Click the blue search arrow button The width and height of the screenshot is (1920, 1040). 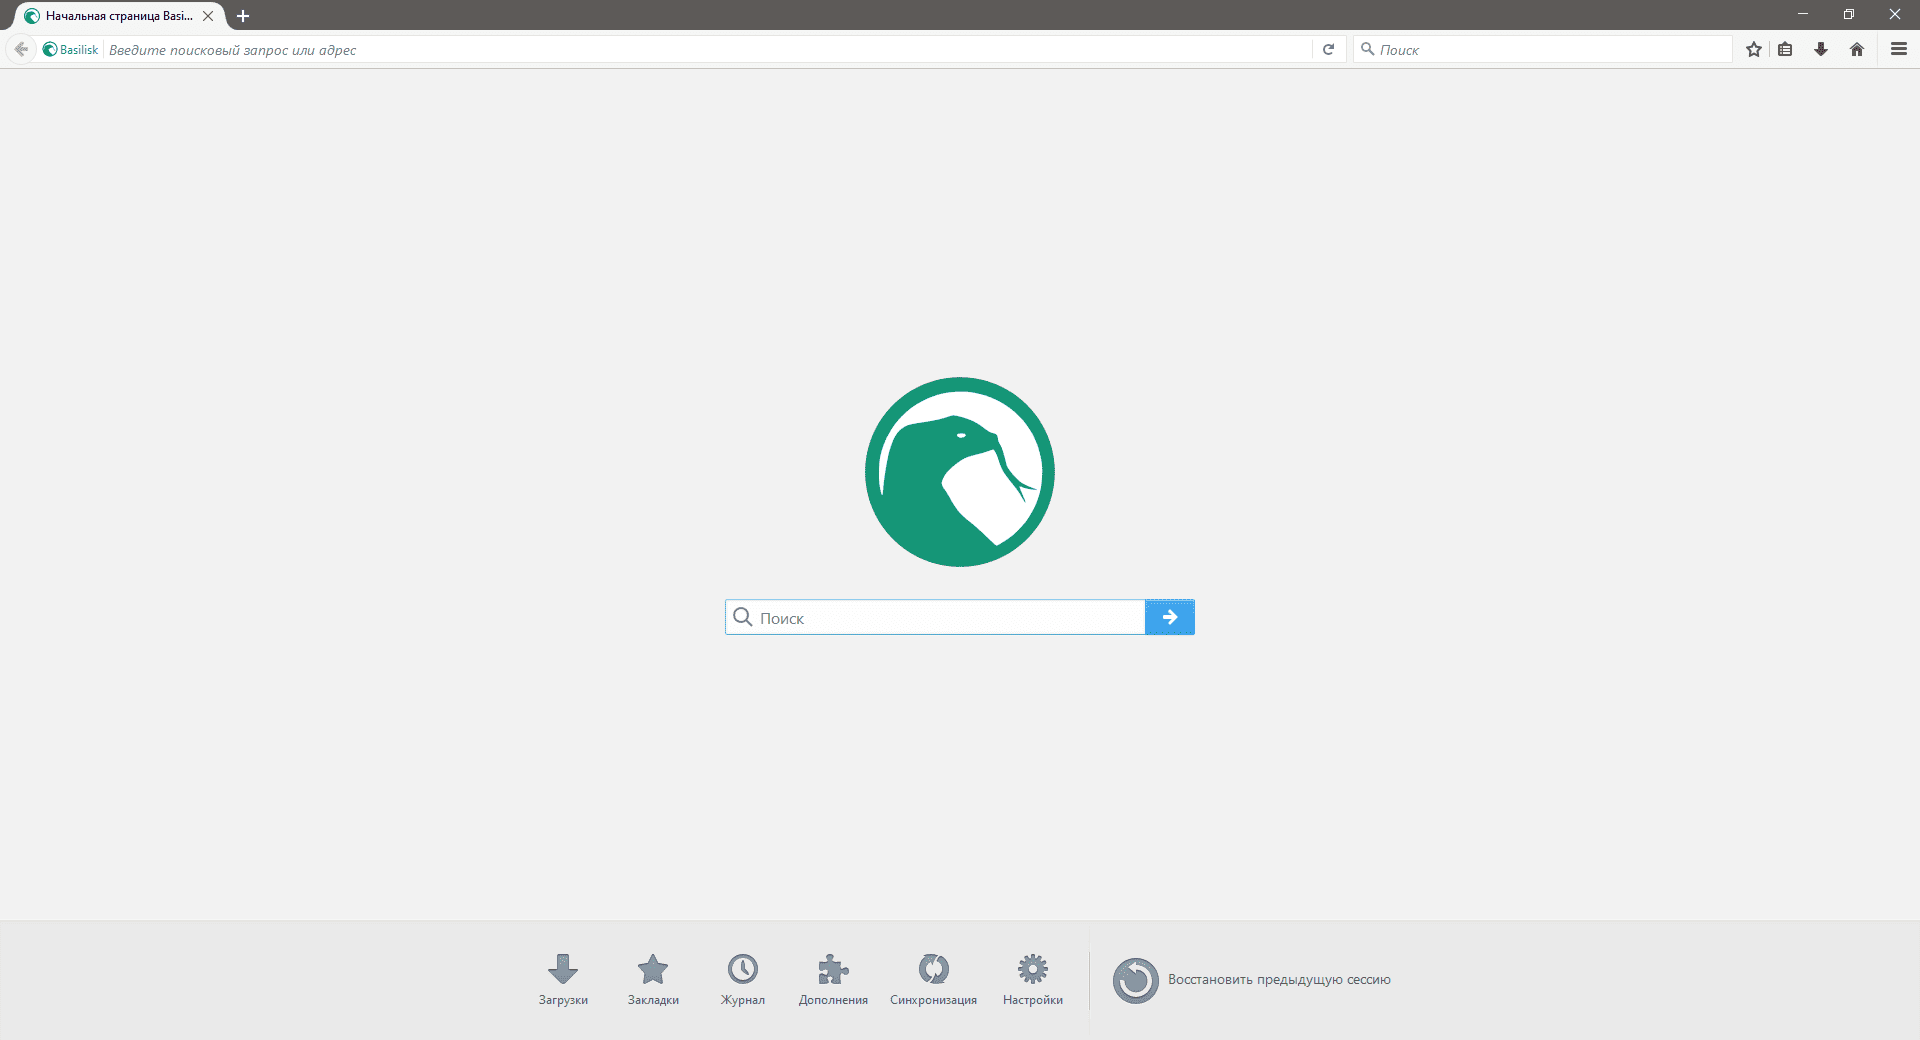(1170, 617)
